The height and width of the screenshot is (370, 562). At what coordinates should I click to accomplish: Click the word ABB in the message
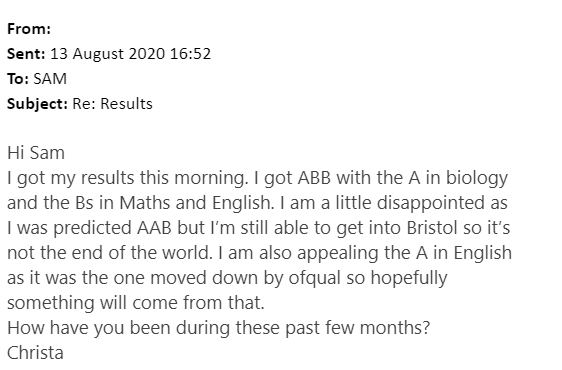[x=314, y=178]
